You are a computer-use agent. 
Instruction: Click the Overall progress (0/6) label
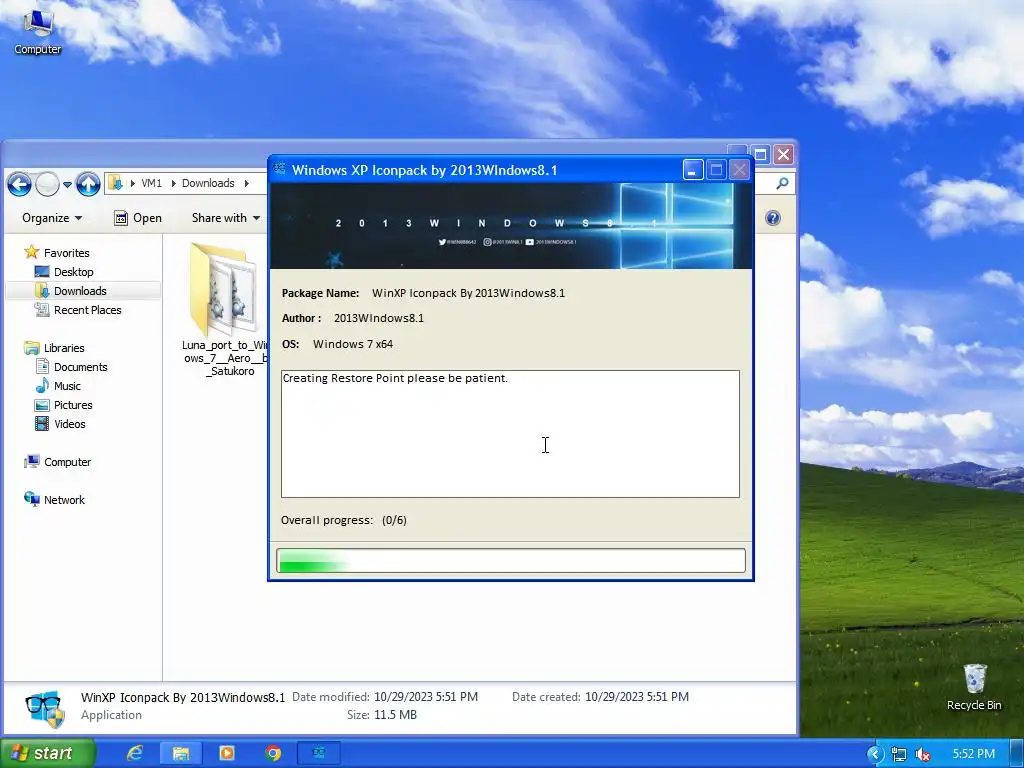(344, 520)
